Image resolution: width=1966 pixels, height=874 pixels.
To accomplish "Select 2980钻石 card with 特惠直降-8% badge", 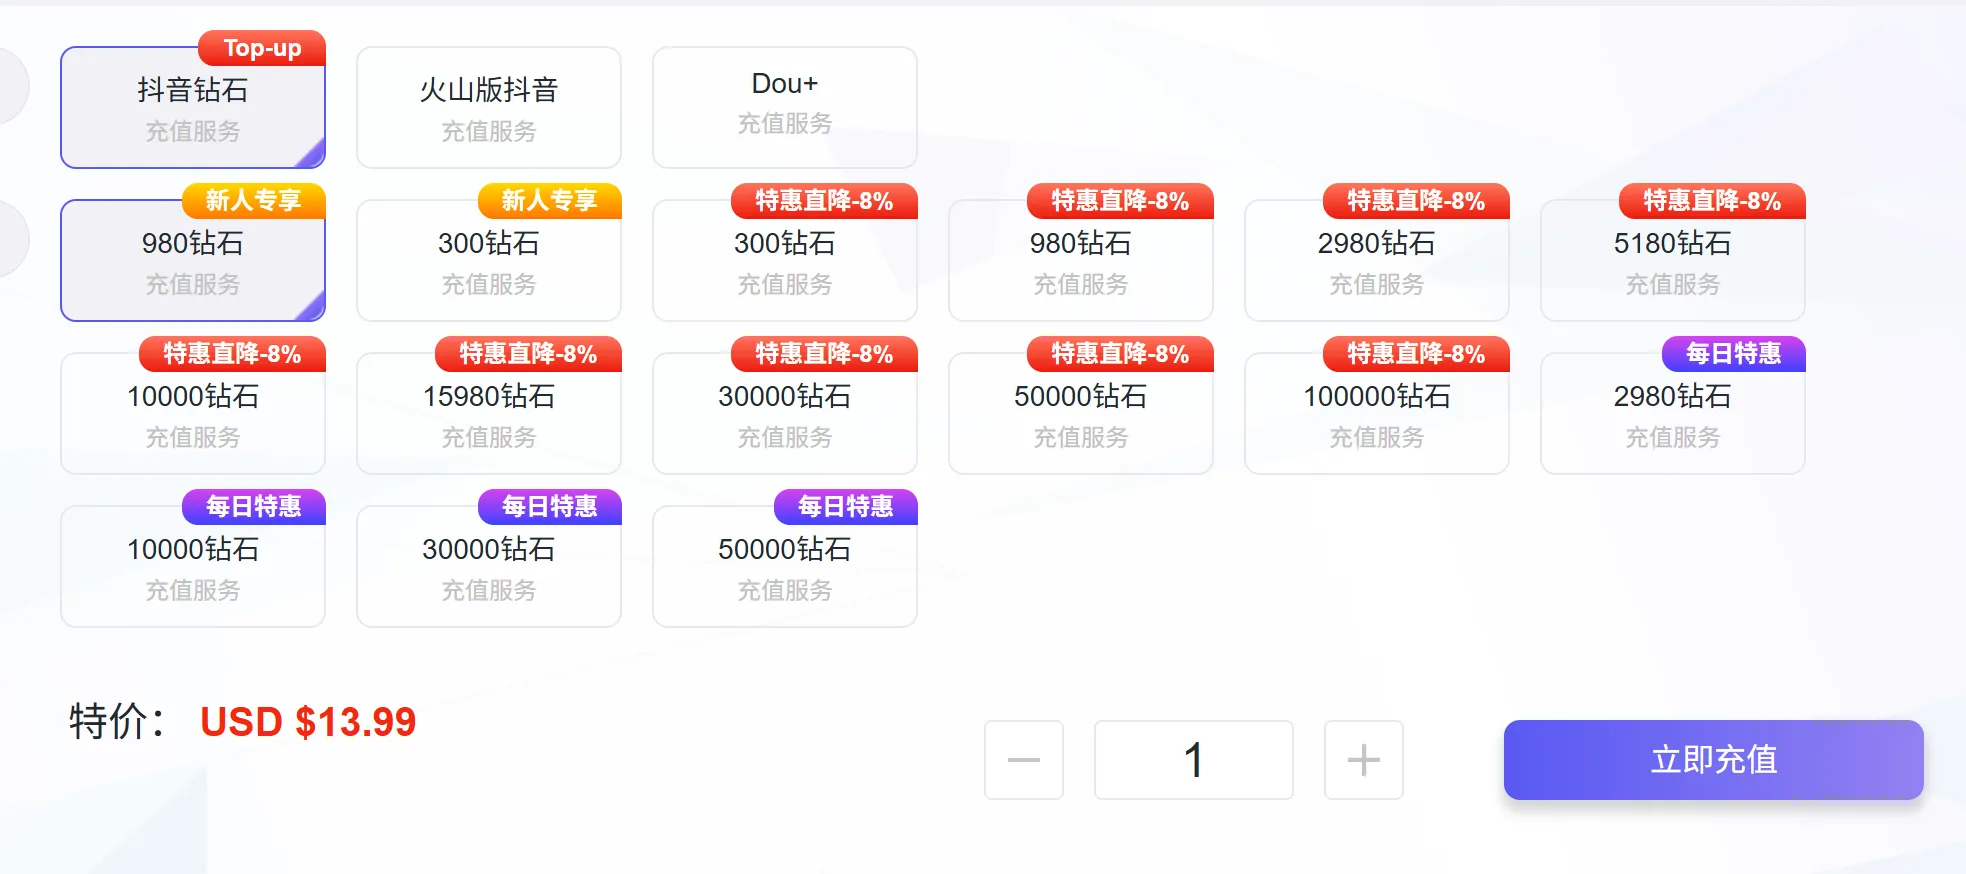I will 1377,261.
